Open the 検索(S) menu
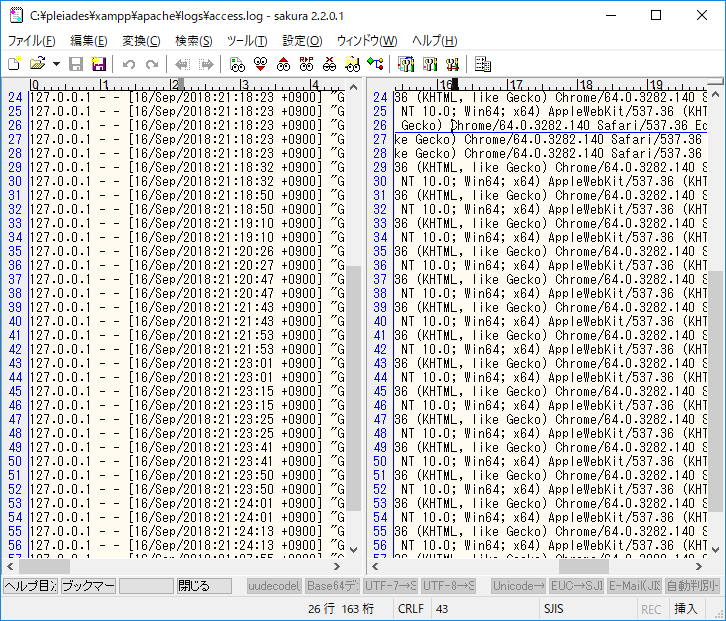 pyautogui.click(x=193, y=41)
